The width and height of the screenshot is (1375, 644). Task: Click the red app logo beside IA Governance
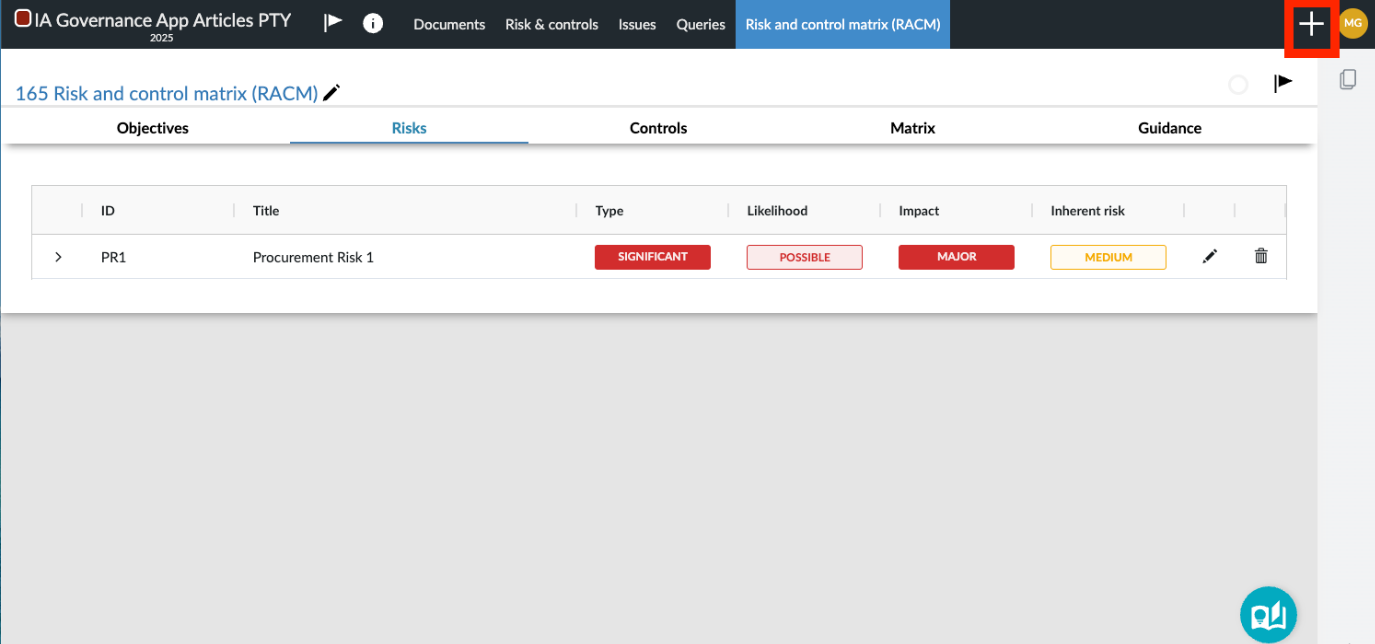click(x=22, y=18)
